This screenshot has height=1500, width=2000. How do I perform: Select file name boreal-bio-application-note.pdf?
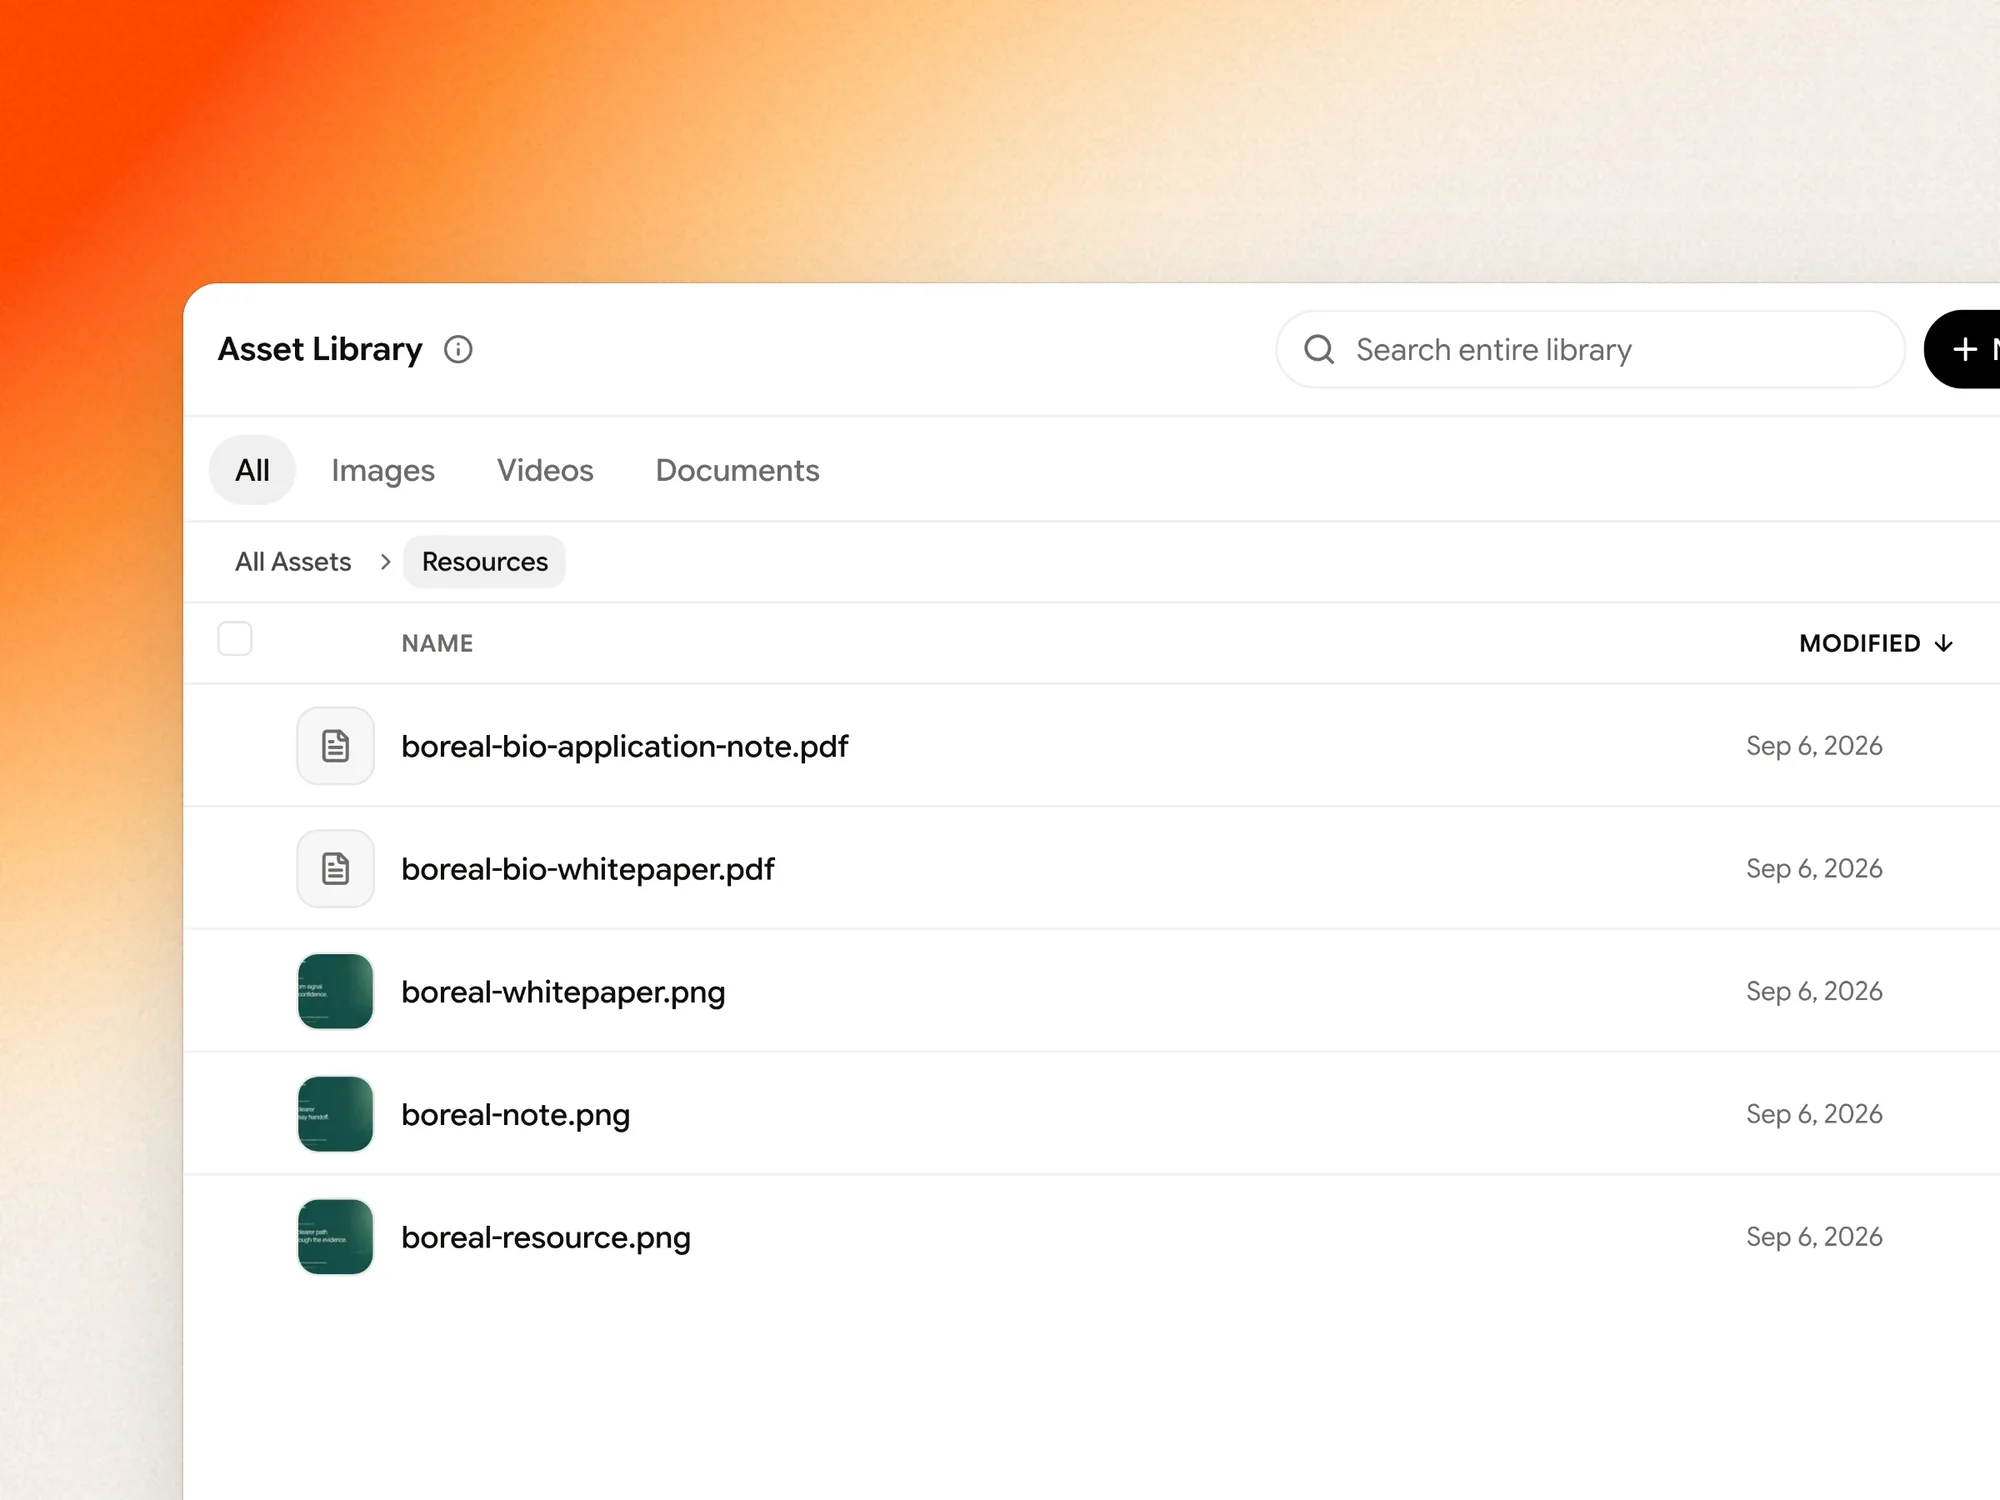coord(625,746)
